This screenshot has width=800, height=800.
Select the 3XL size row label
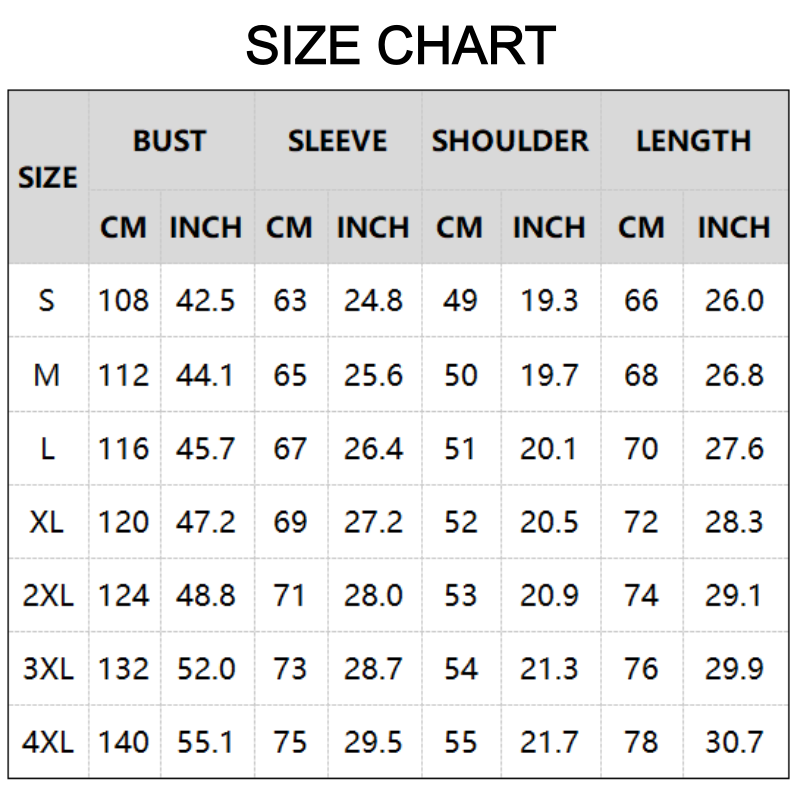[x=48, y=668]
